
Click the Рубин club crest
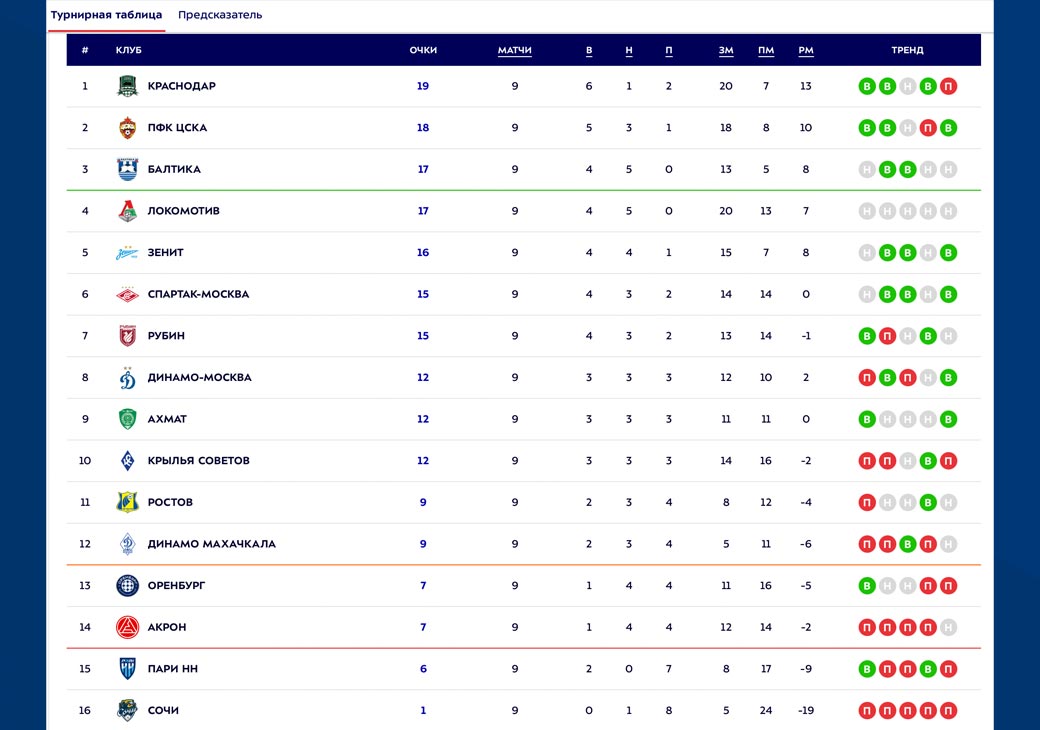pos(127,336)
